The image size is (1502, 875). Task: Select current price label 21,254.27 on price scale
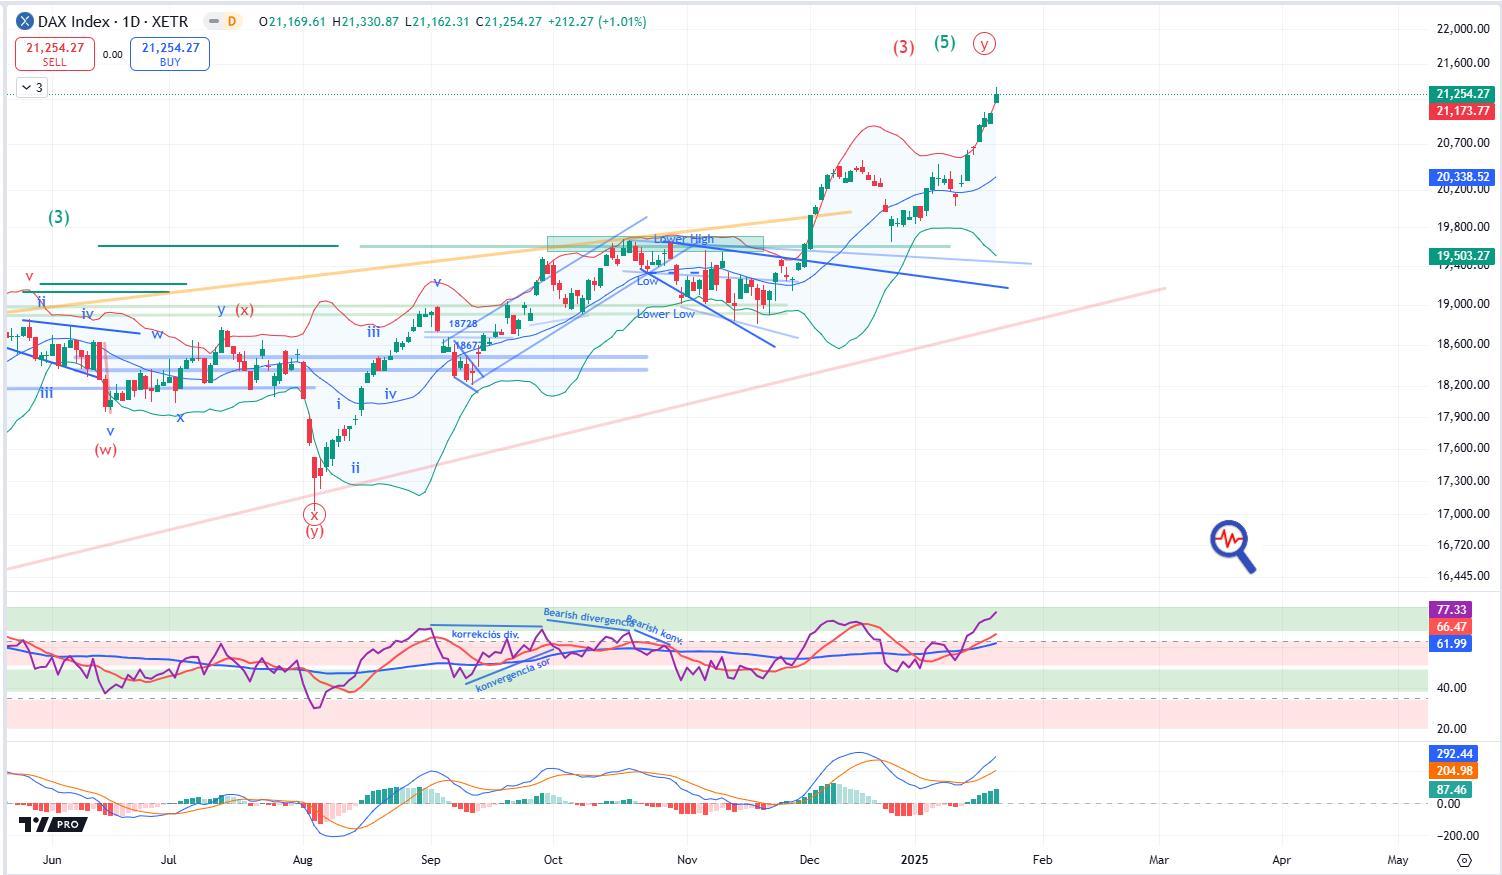(x=1463, y=94)
